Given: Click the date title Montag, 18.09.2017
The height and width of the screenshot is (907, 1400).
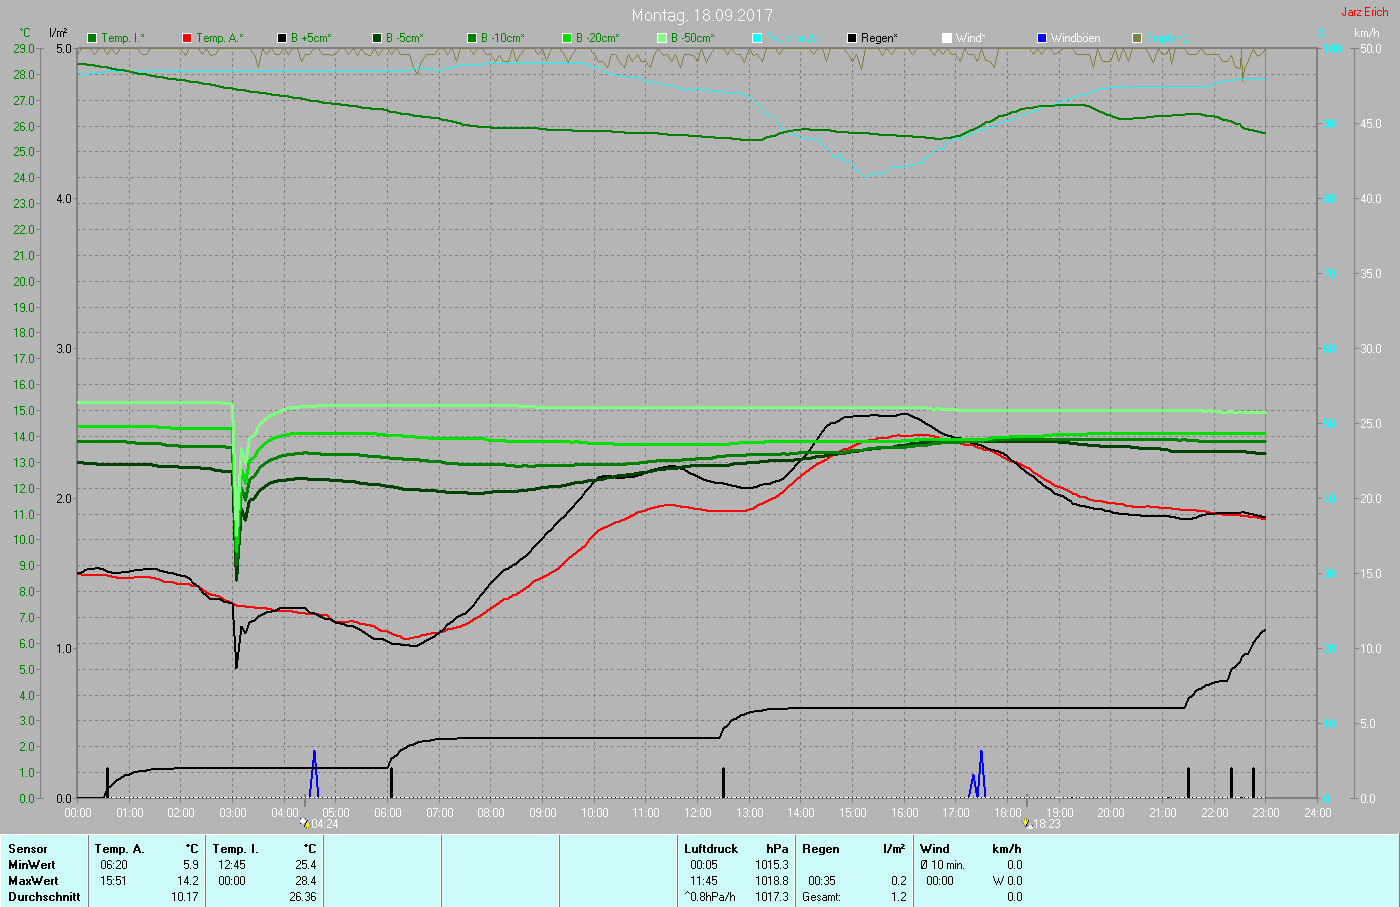Looking at the screenshot, I should (702, 16).
